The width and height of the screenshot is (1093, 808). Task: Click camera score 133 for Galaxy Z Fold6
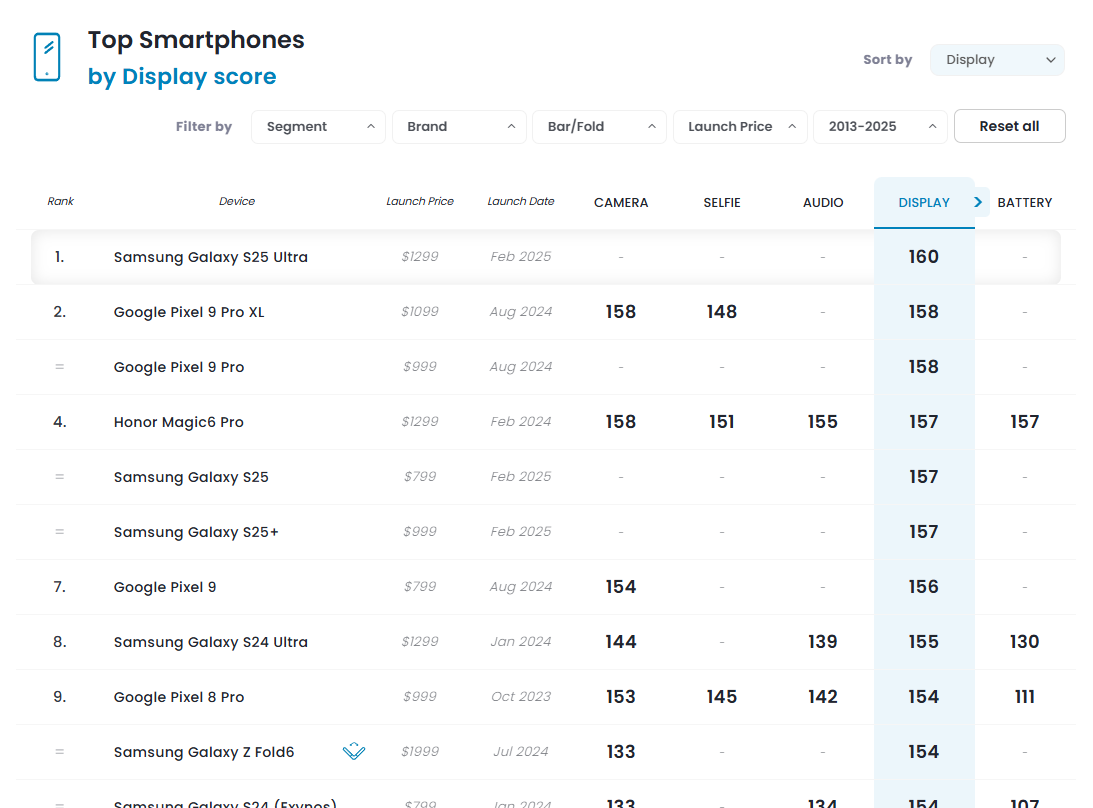tap(621, 752)
